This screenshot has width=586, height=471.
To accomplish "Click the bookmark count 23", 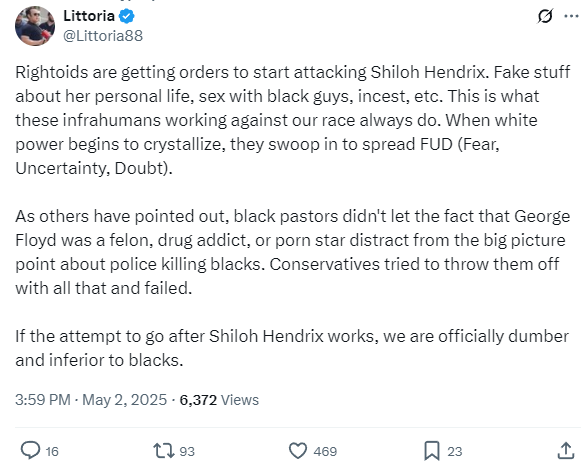I will tap(454, 452).
